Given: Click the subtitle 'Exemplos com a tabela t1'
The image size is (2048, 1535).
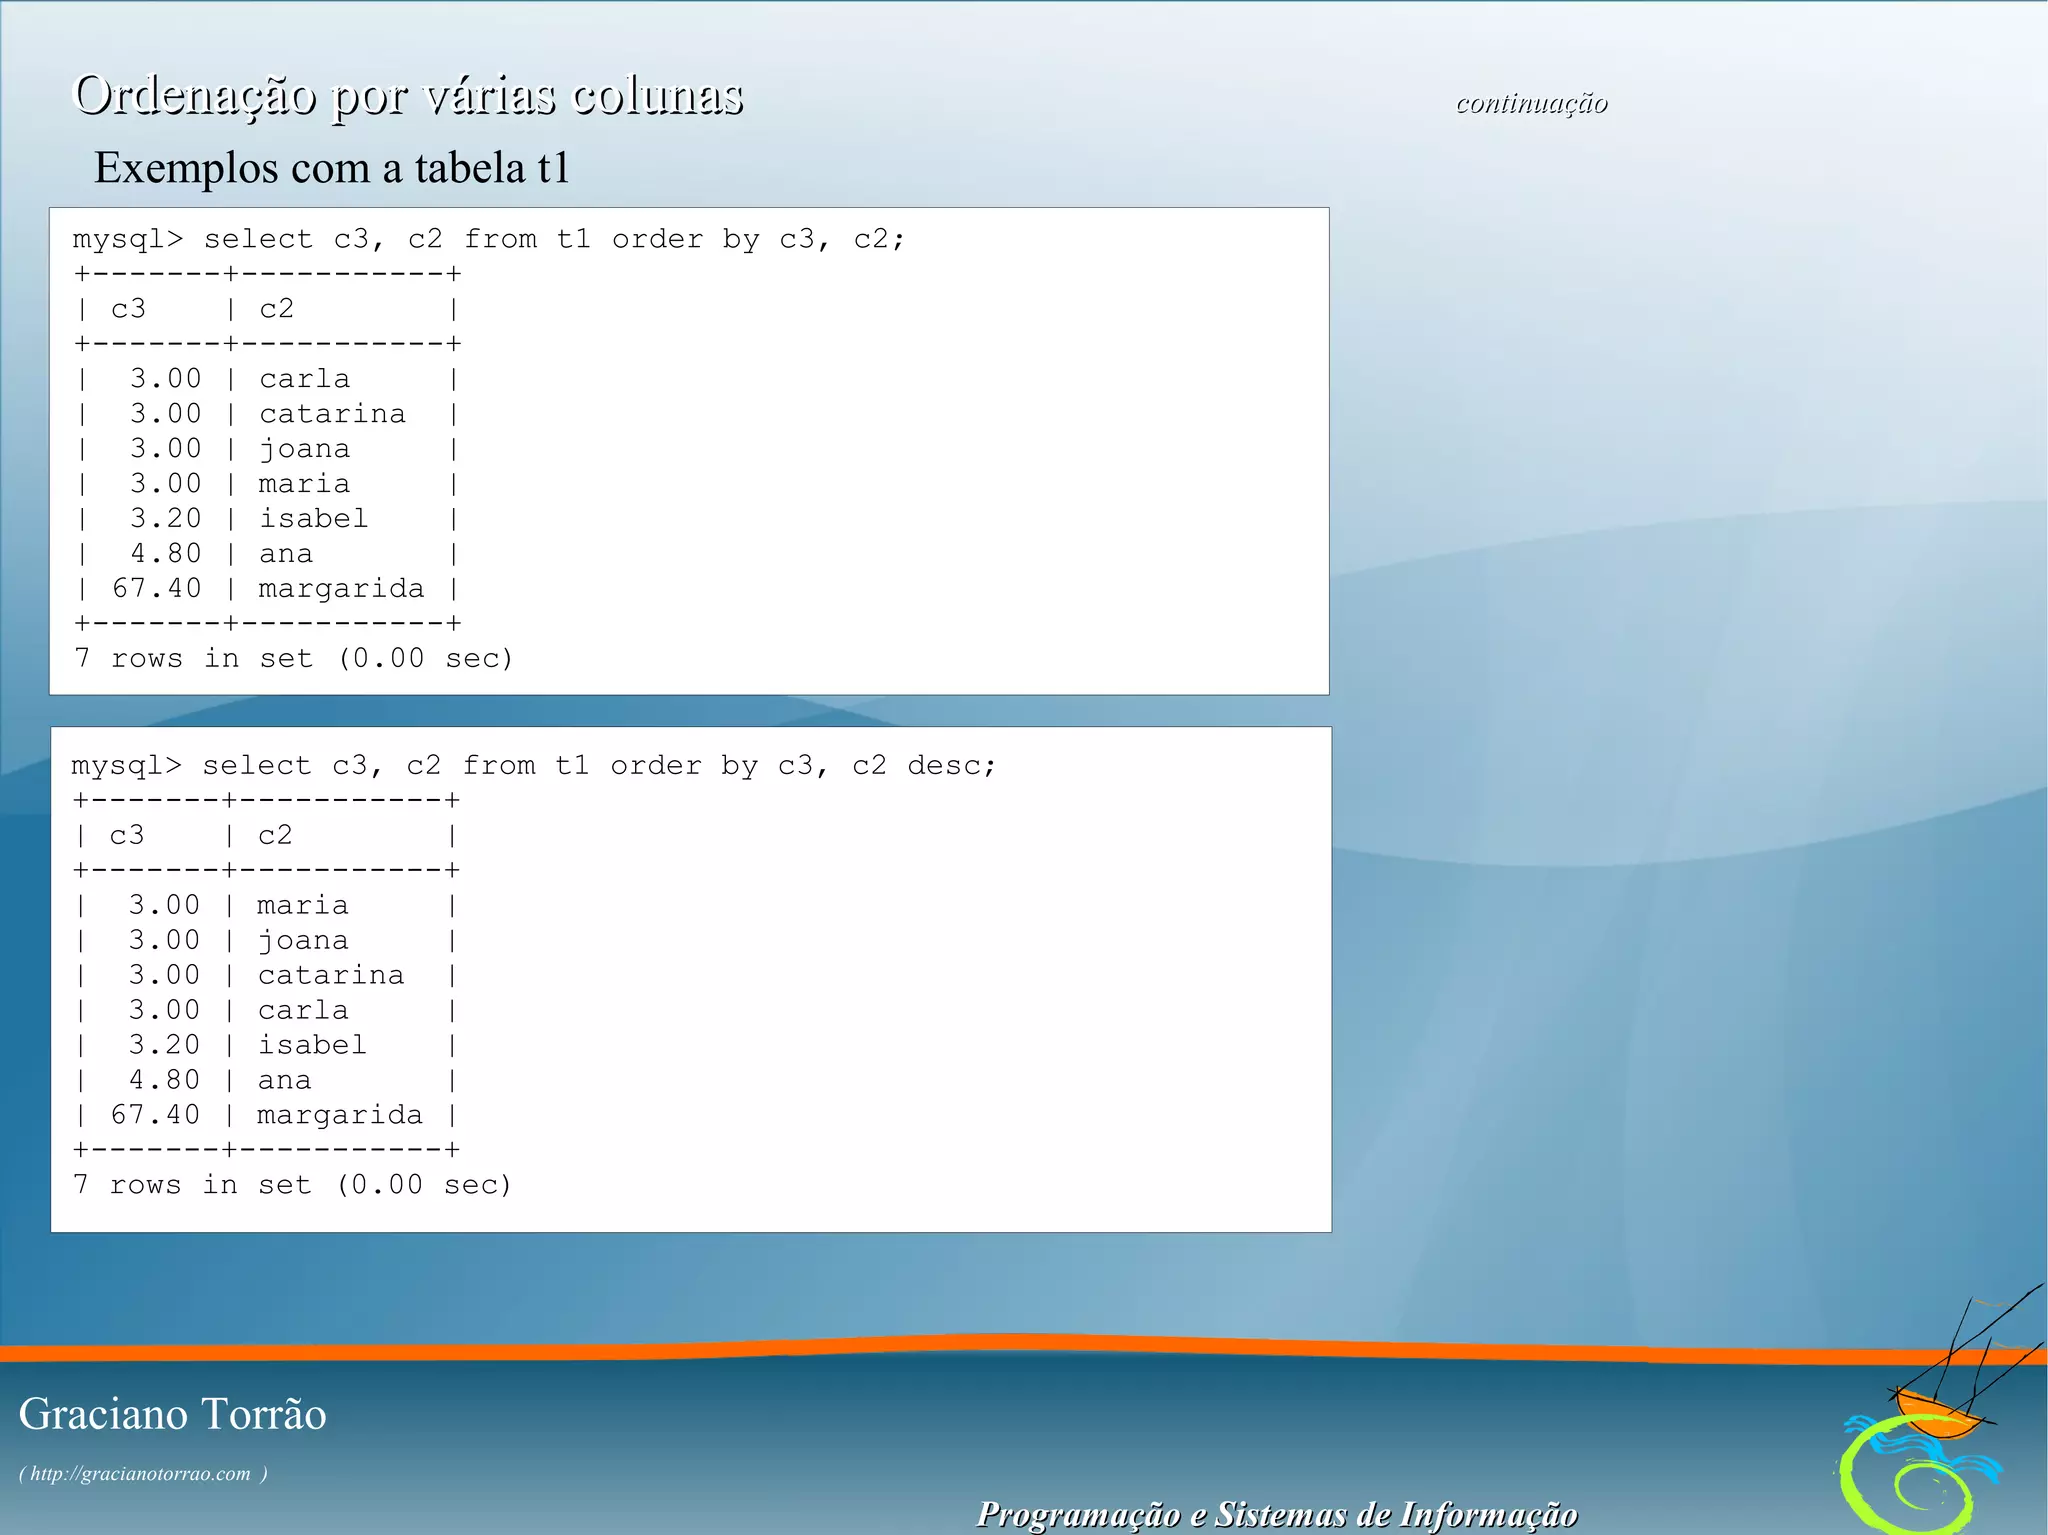Looking at the screenshot, I should (332, 167).
